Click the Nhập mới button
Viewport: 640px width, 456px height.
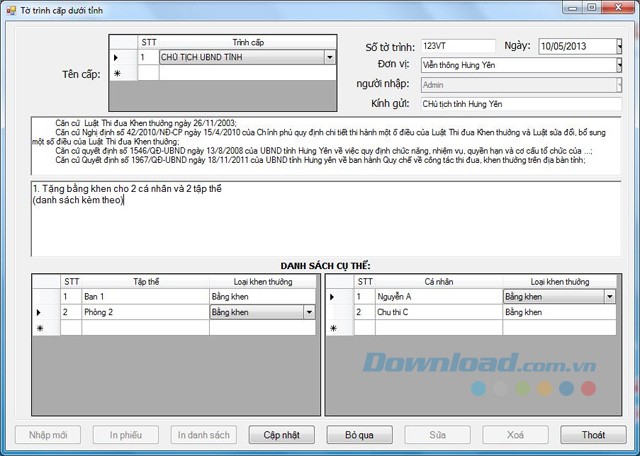(x=48, y=435)
